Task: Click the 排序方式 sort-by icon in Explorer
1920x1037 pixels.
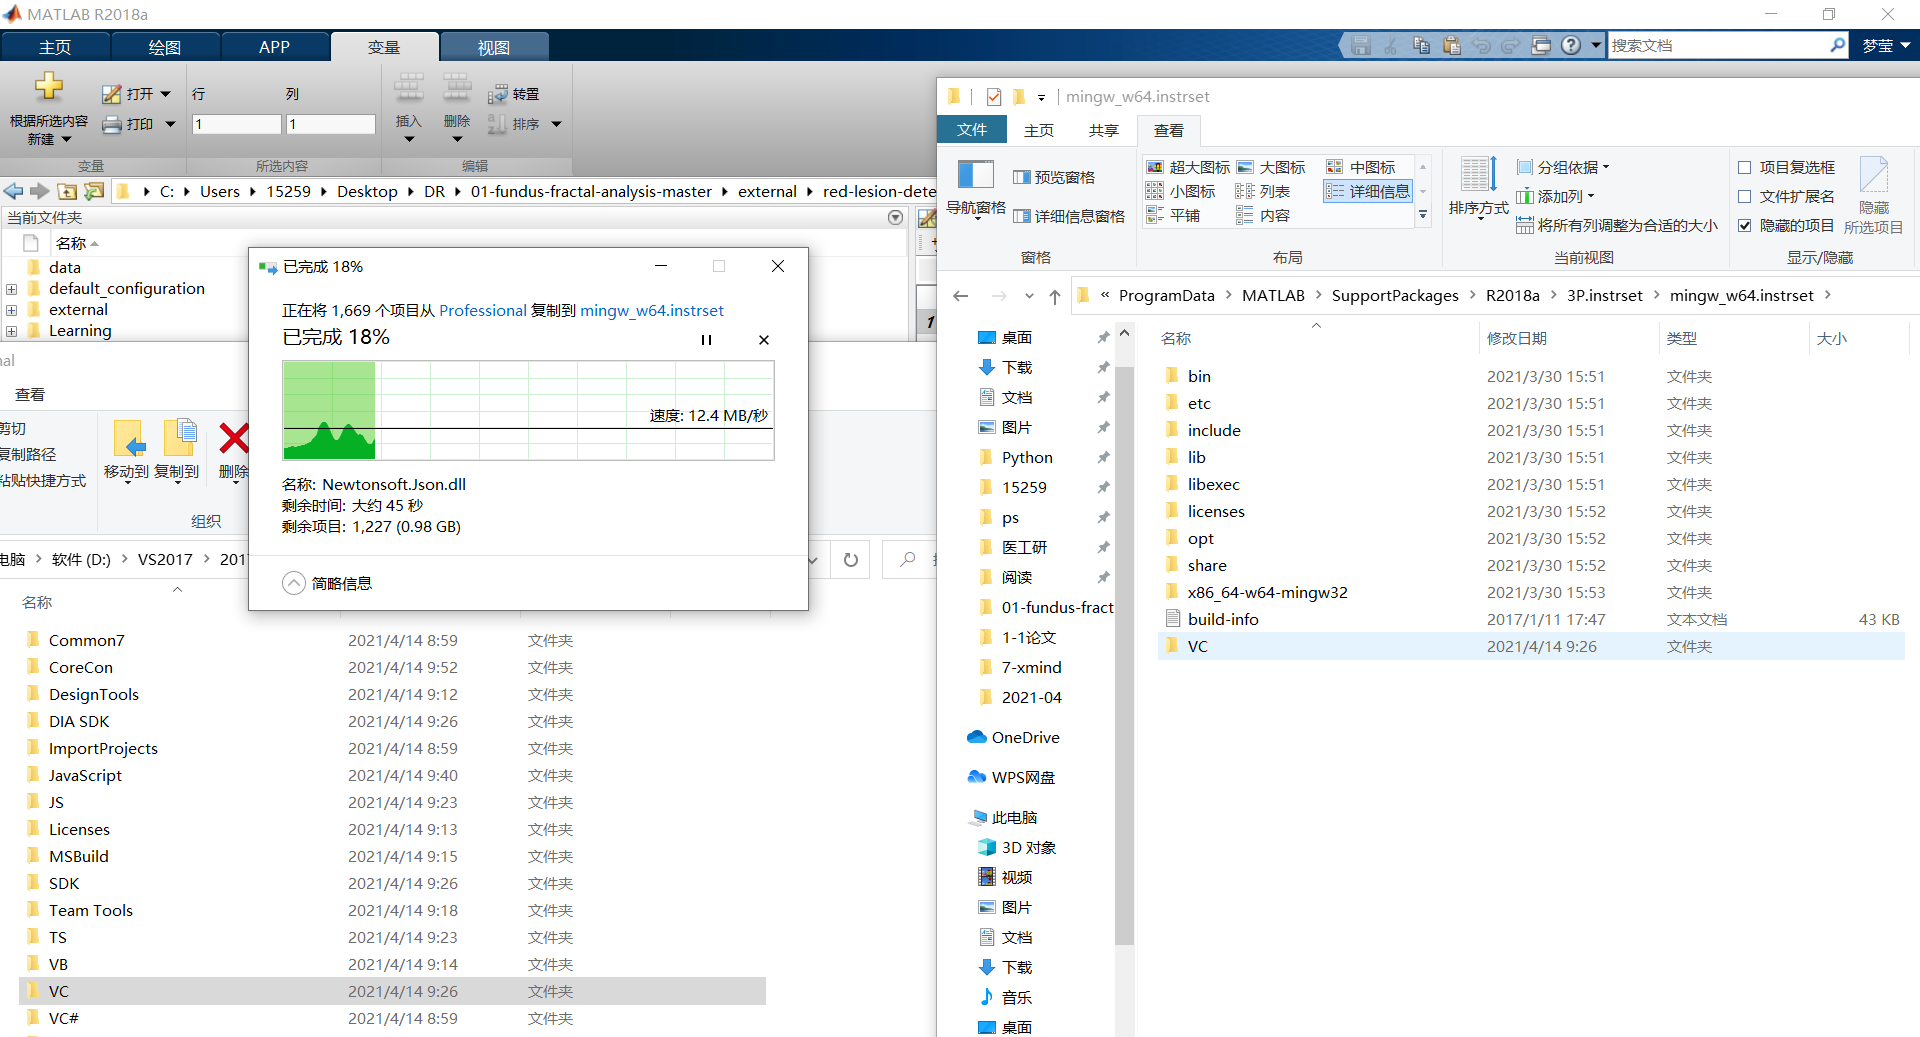Action: 1479,174
